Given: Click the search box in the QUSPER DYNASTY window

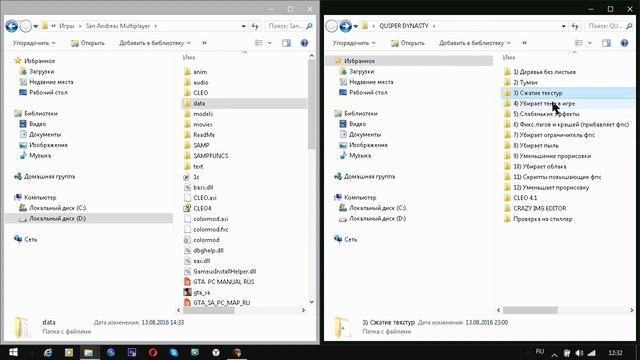Looking at the screenshot, I should point(609,26).
